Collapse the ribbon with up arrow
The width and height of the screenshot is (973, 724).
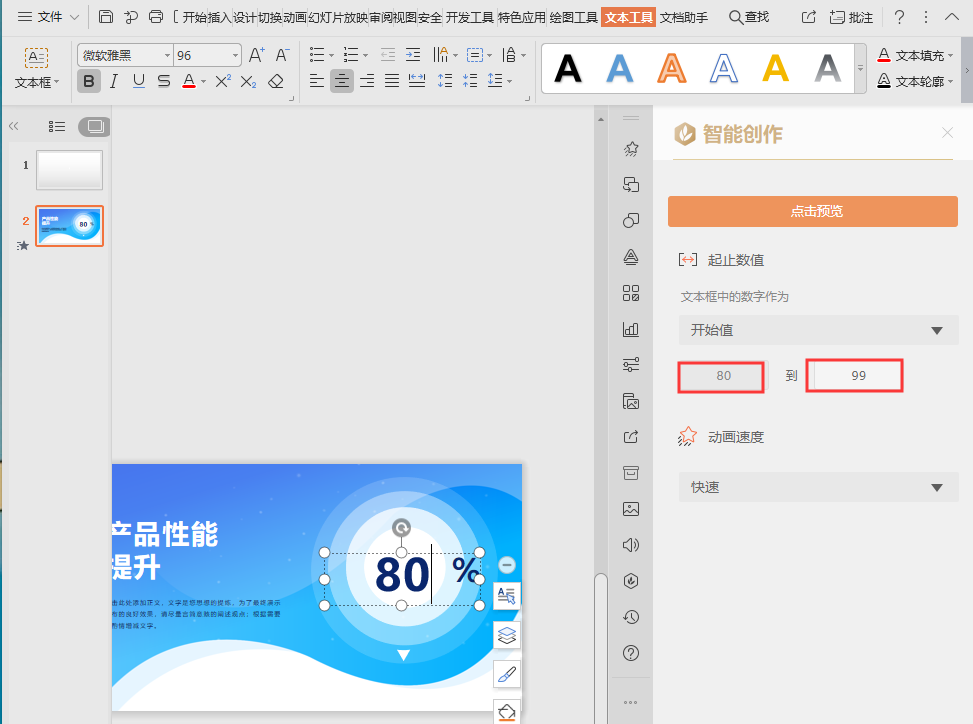pyautogui.click(x=952, y=17)
